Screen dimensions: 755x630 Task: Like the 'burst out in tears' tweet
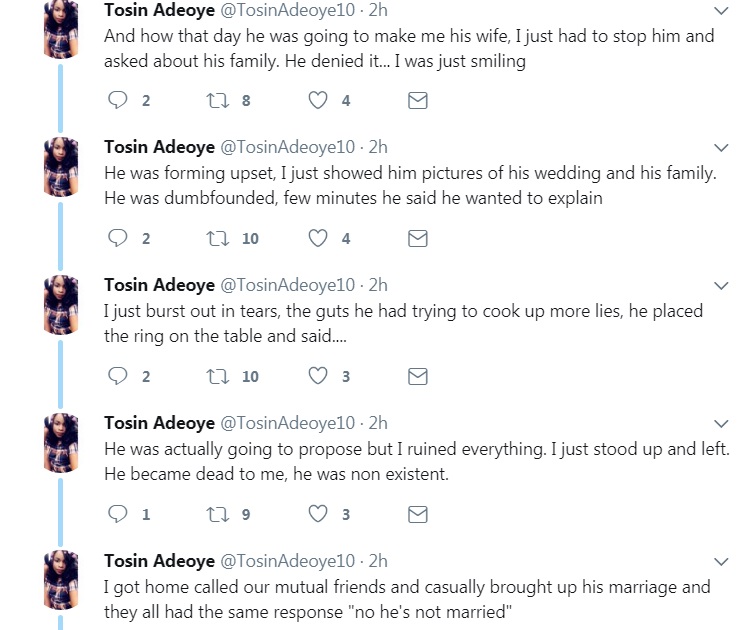318,376
